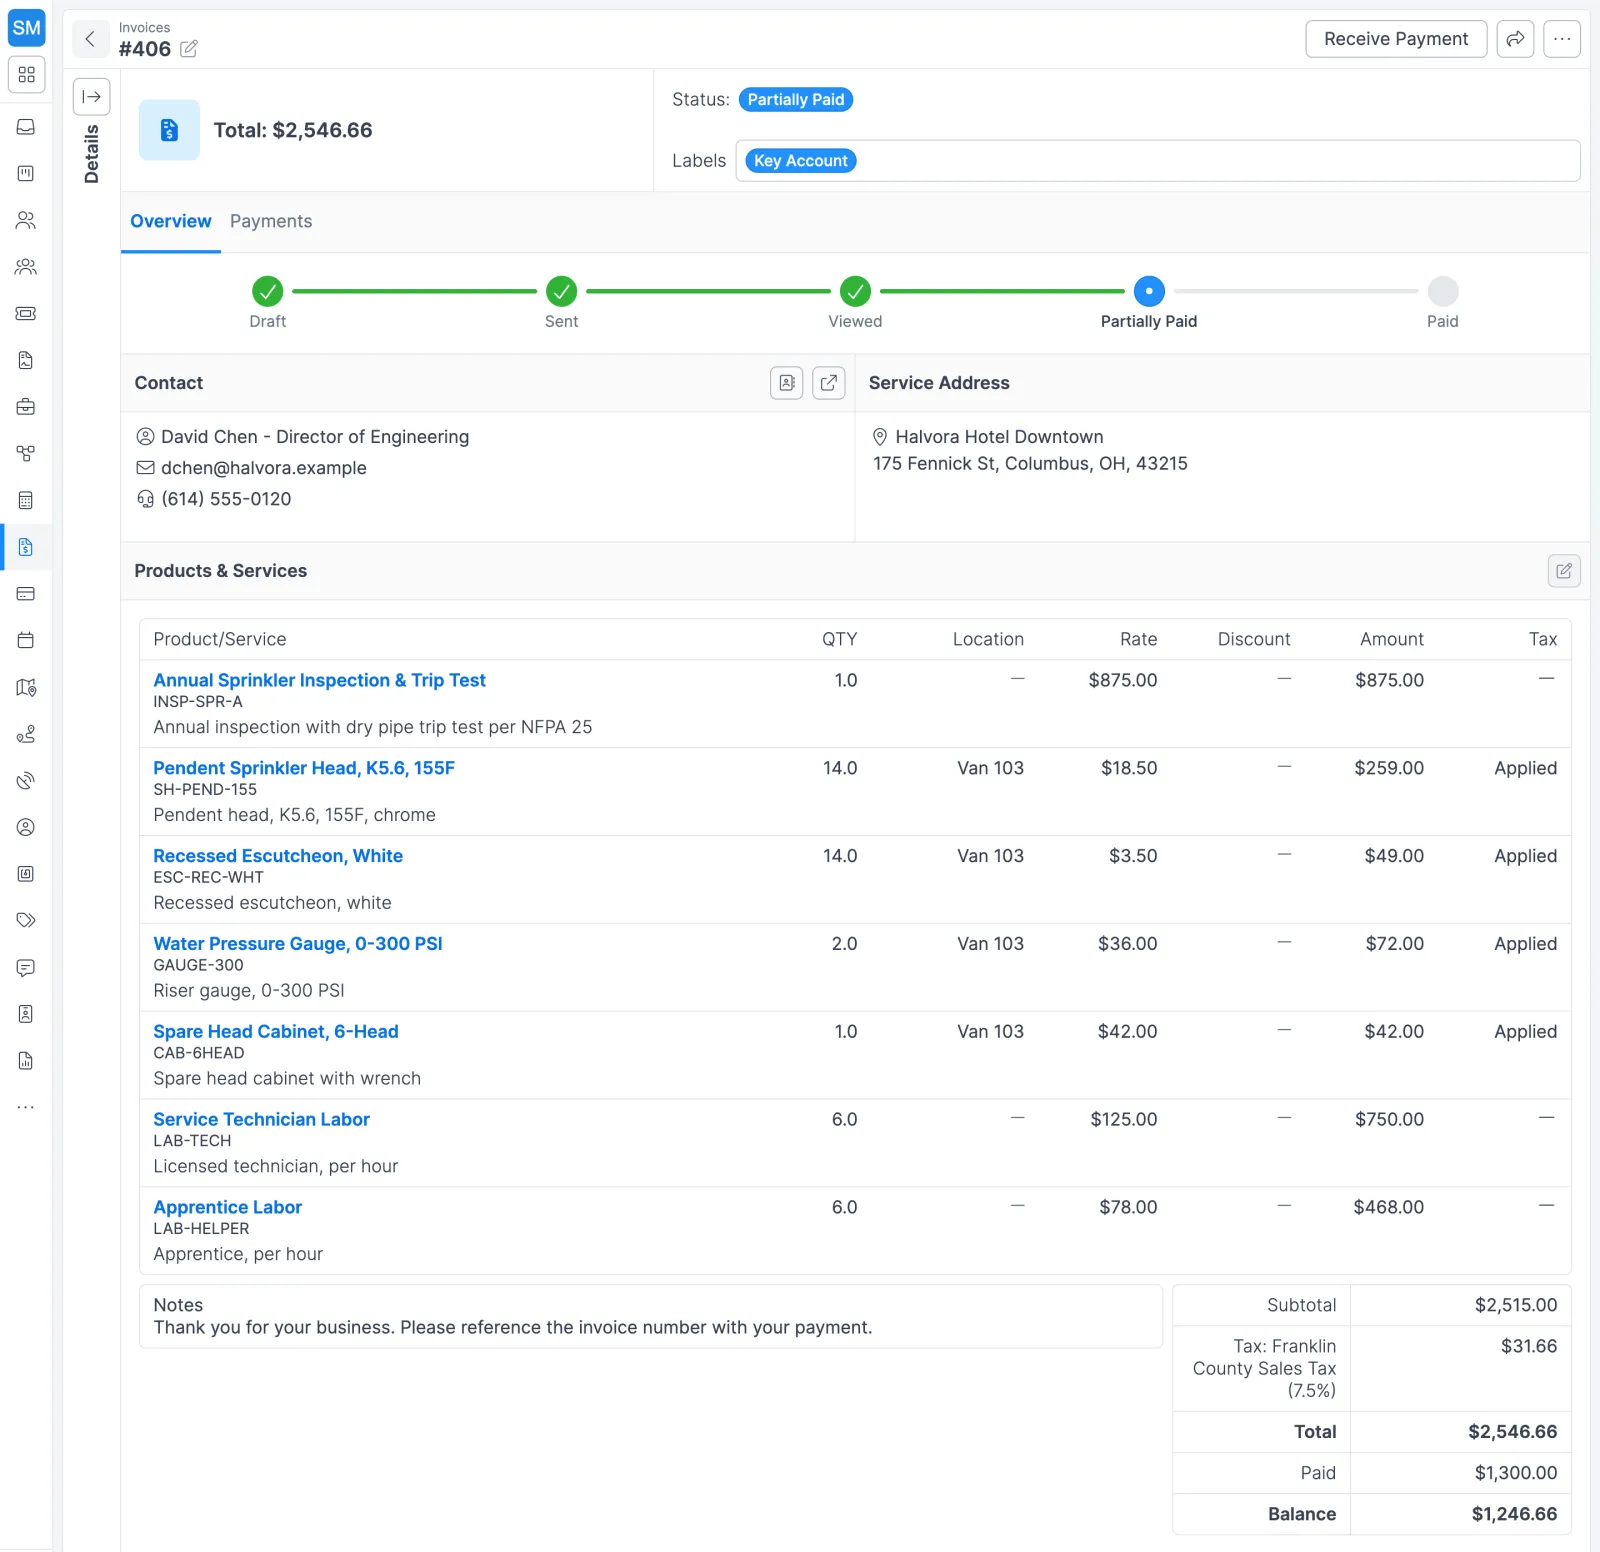Open contact in new window icon
1600x1552 pixels.
coord(829,383)
